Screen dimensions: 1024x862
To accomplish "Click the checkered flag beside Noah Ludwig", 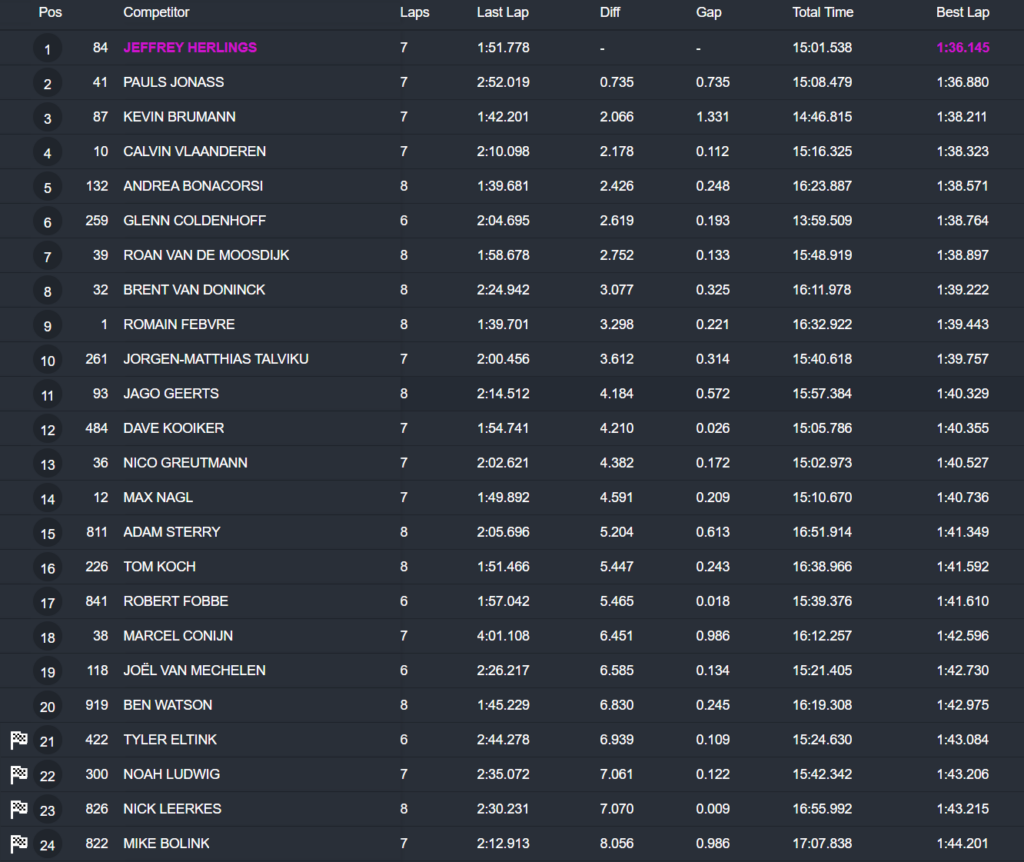I will (x=18, y=774).
